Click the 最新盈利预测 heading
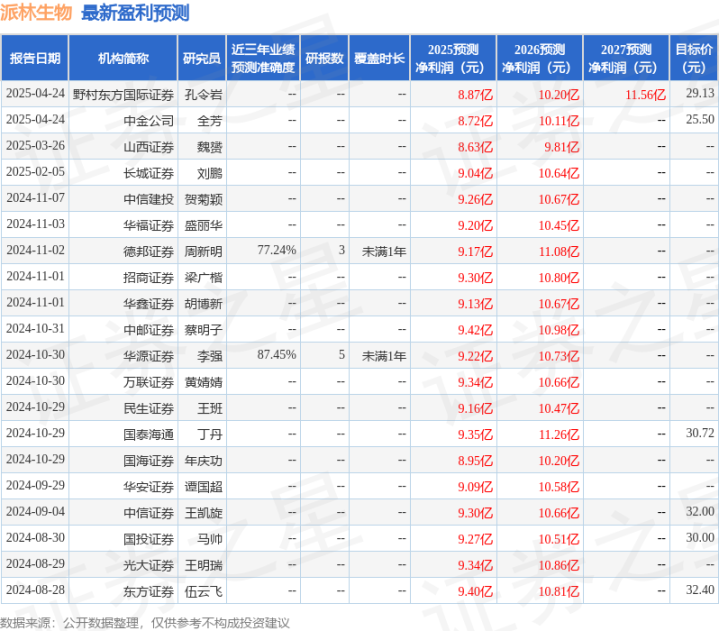 pos(135,12)
